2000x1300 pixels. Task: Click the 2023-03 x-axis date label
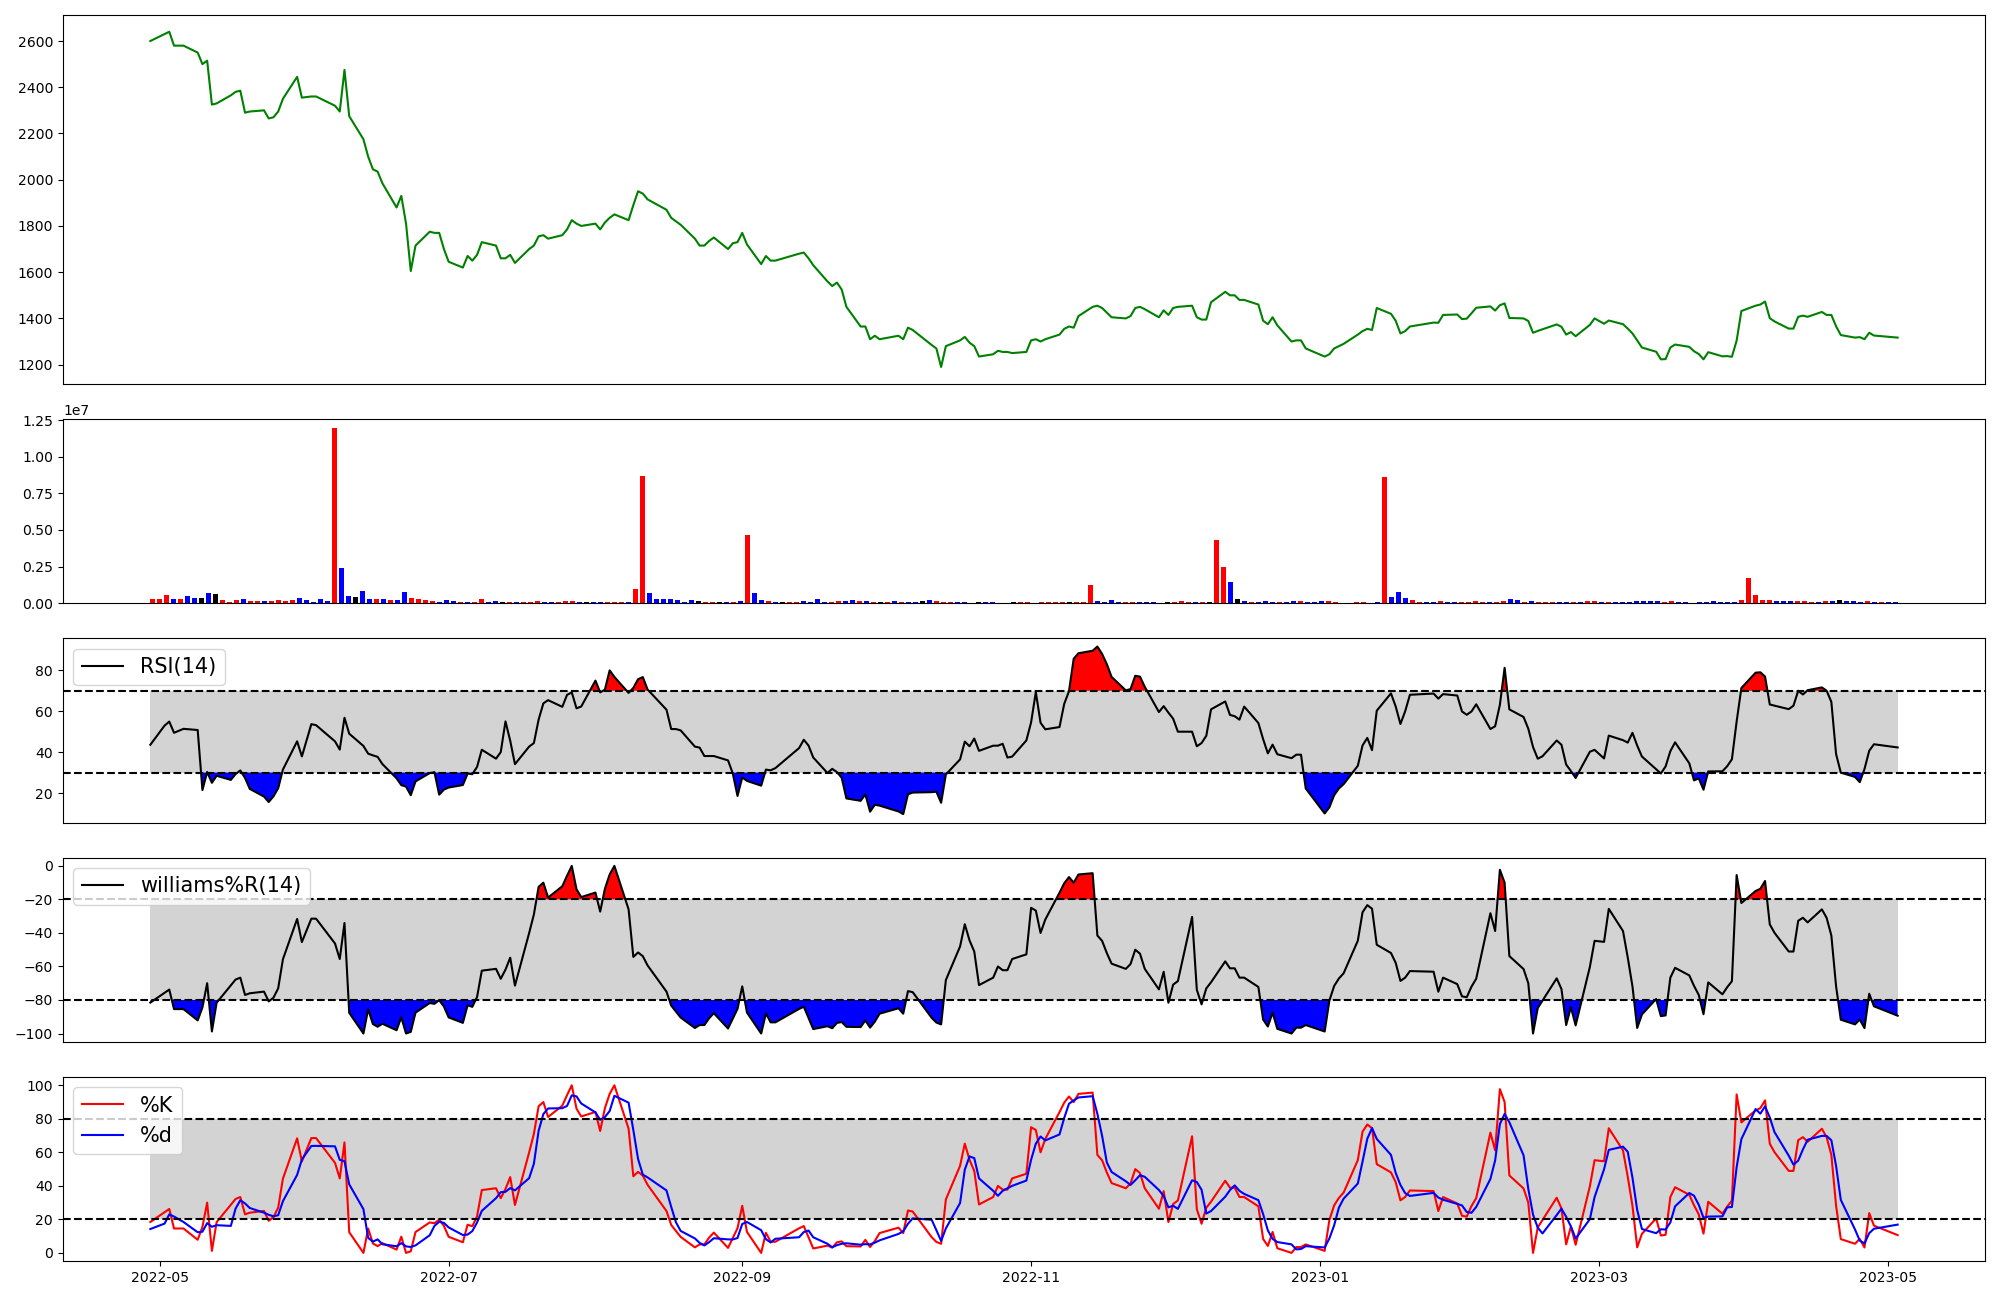tap(1599, 1277)
